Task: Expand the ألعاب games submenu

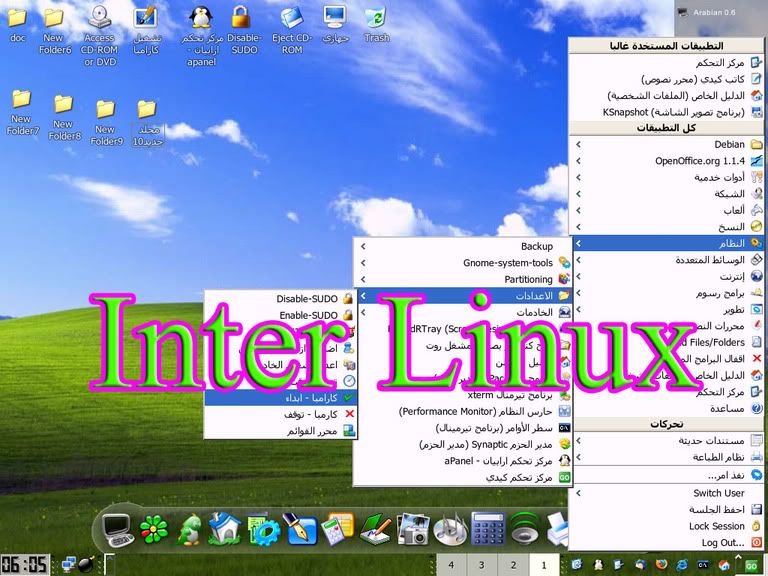Action: [x=668, y=210]
